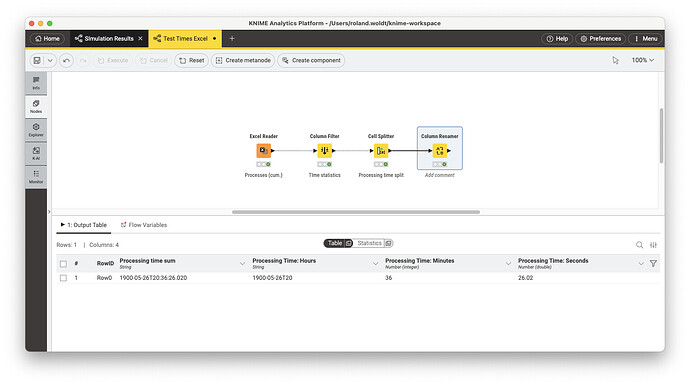Expand Processing Time: Hours column menu
Viewport: 690px width, 385px height.
[375, 264]
